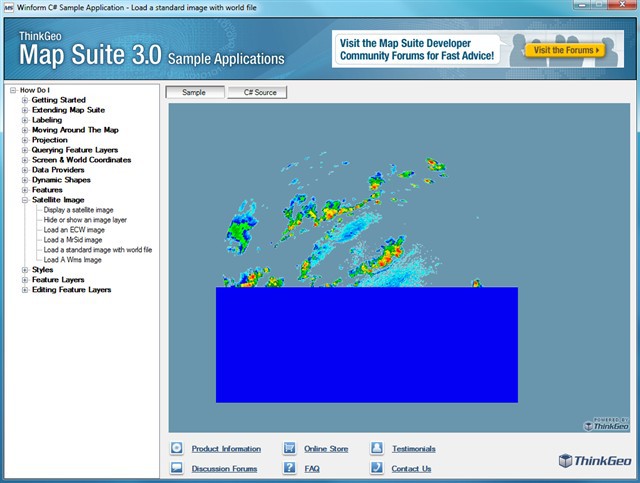This screenshot has height=483, width=640.
Task: Select Load an ECW image item
Action: coord(74,230)
